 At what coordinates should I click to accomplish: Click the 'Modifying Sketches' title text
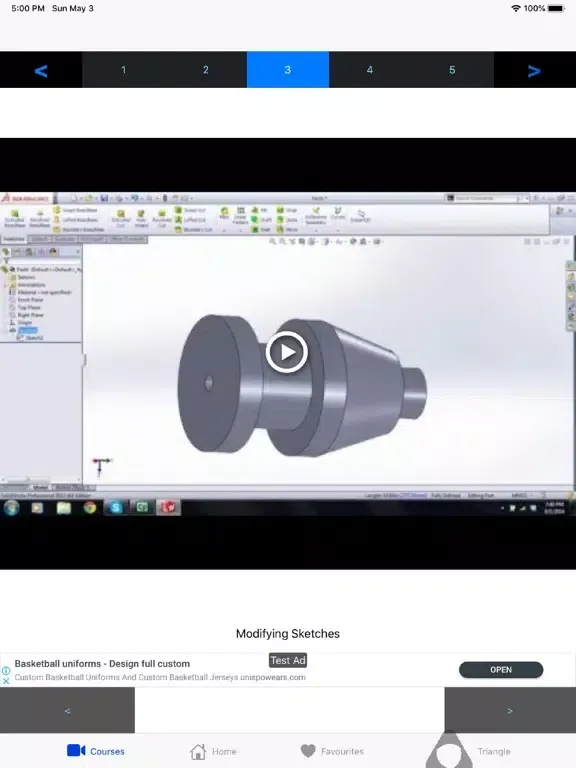tap(288, 633)
